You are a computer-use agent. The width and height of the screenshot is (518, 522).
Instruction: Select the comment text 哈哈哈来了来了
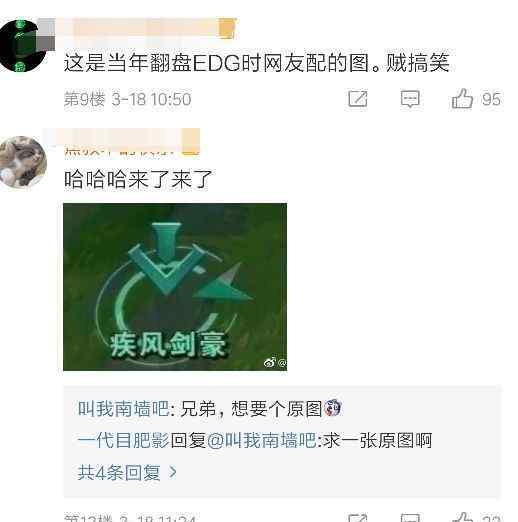[x=138, y=179]
